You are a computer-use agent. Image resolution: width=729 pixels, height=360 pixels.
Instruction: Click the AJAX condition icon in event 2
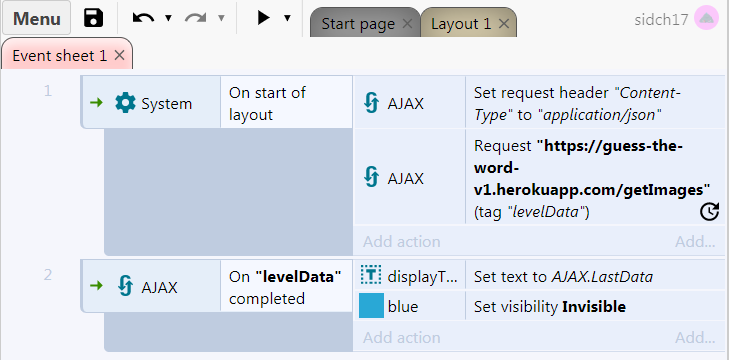coord(126,286)
